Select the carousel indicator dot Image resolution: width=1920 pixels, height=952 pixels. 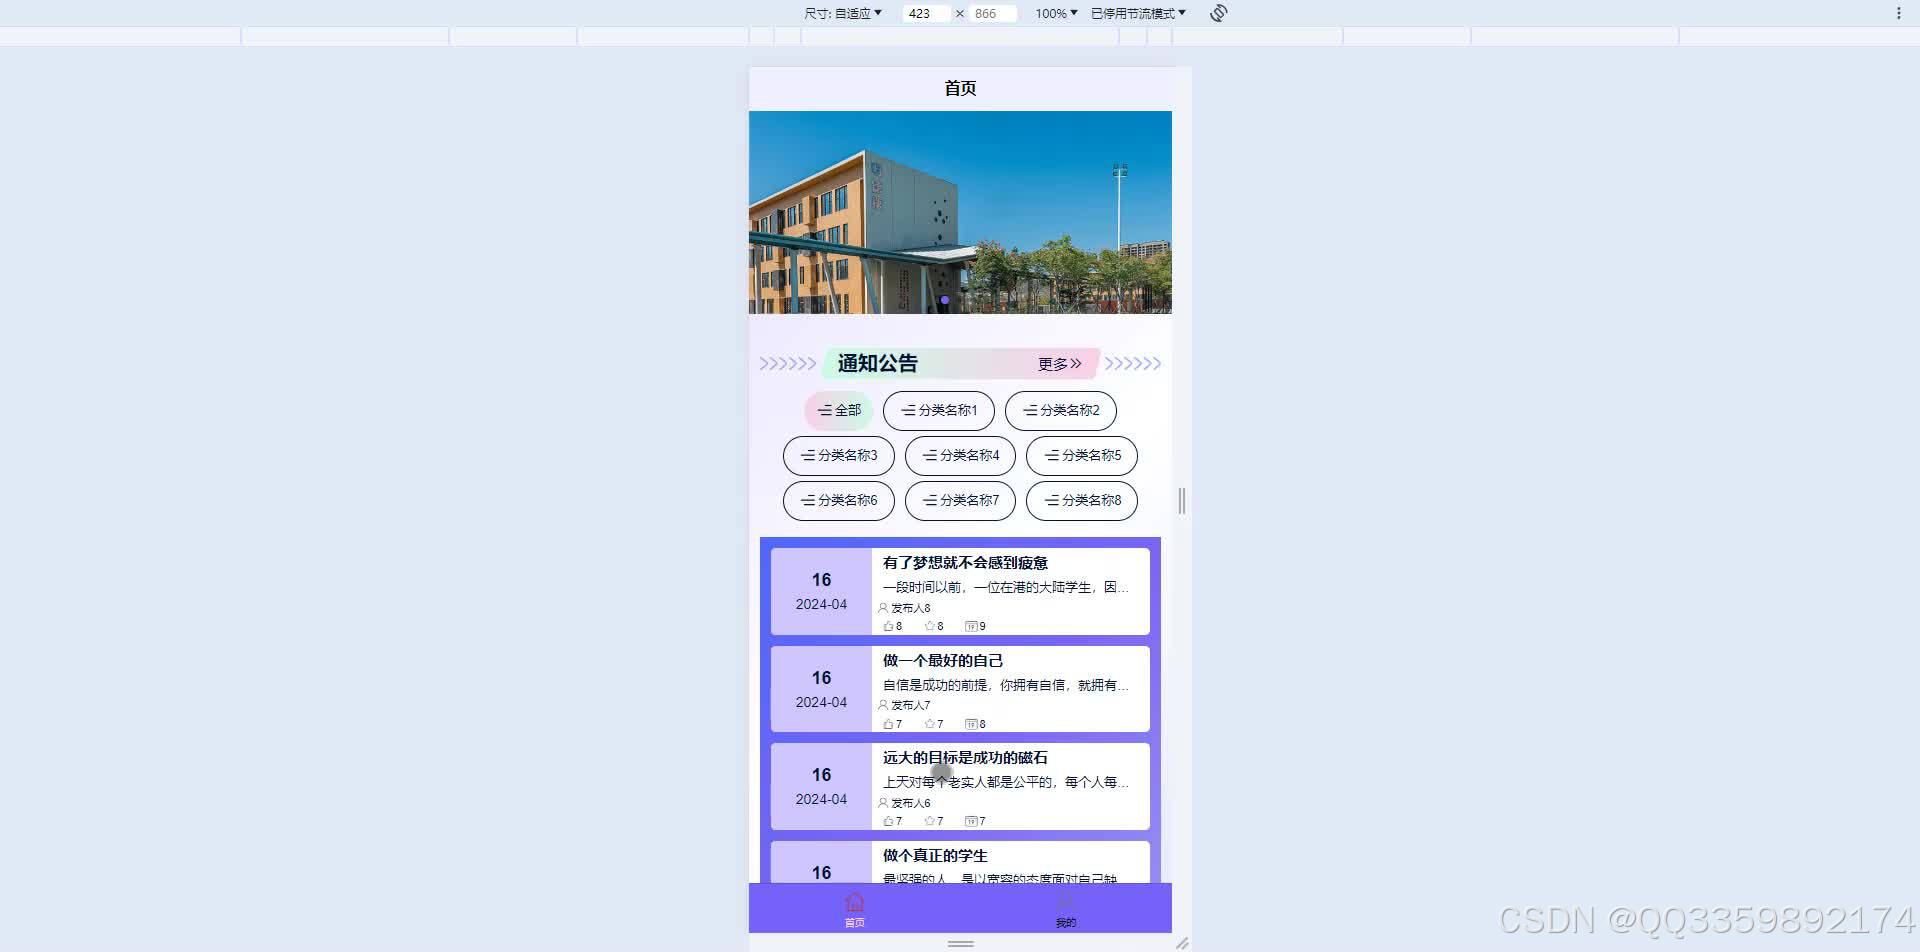coord(945,300)
